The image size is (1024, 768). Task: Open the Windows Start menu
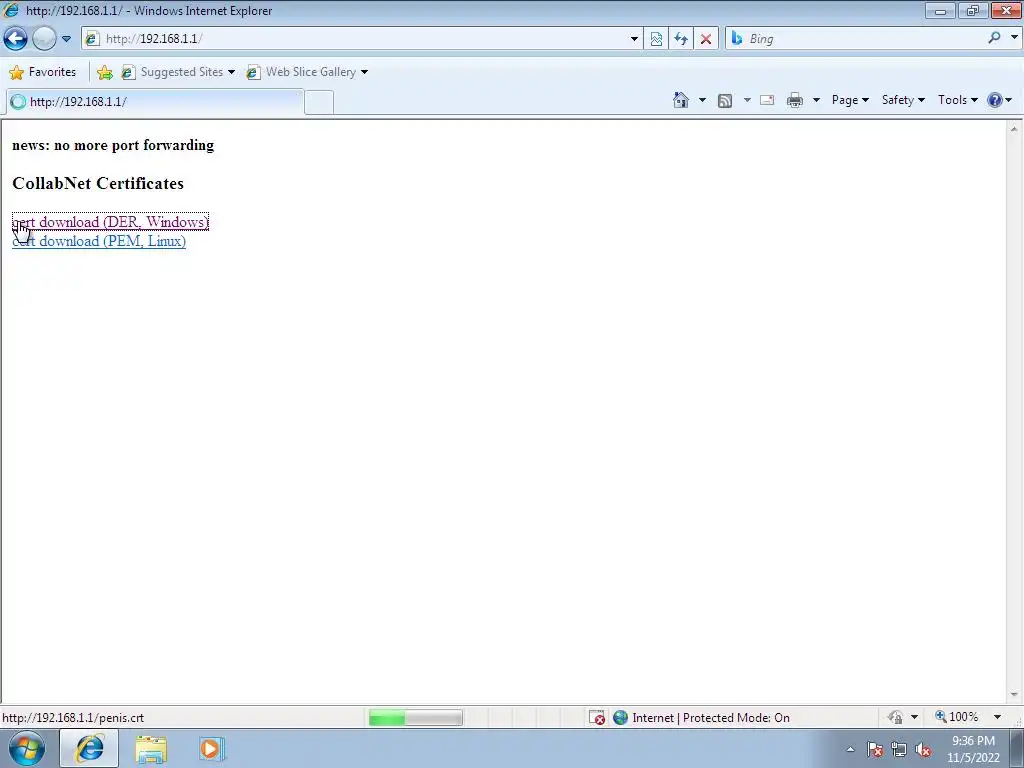point(26,748)
